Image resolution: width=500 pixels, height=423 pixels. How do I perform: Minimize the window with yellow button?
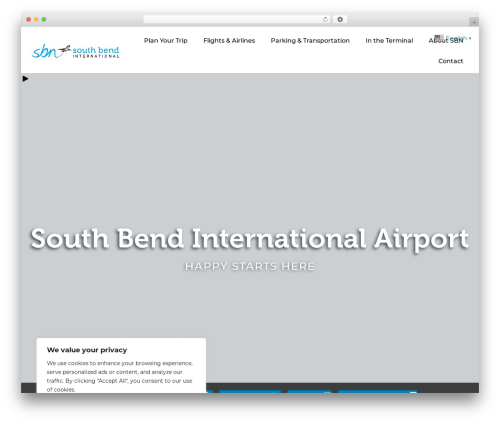coord(36,20)
